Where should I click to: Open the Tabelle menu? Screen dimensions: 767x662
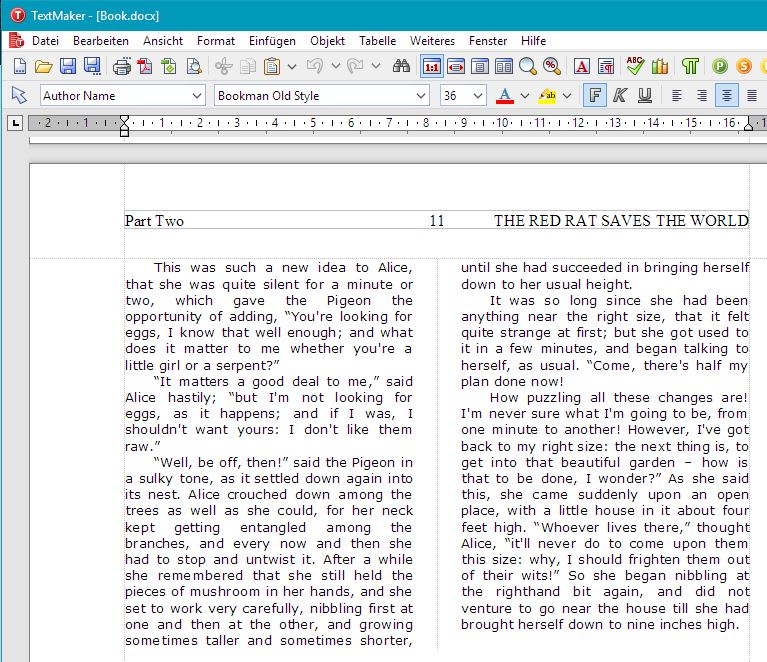pos(377,41)
